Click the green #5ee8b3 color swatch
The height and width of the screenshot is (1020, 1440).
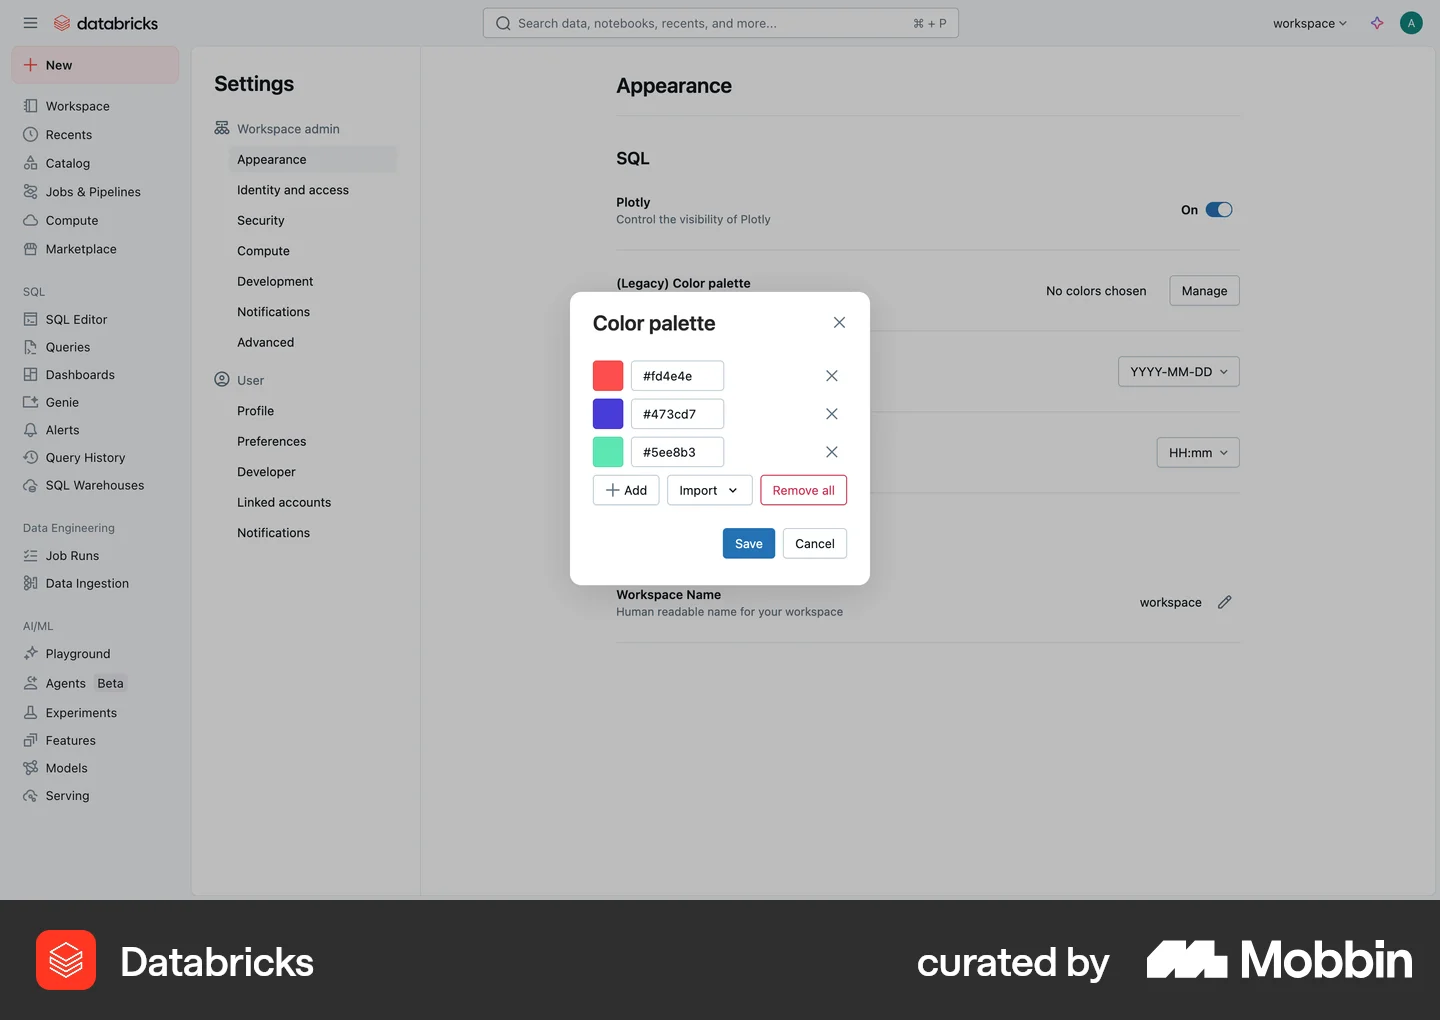point(608,452)
